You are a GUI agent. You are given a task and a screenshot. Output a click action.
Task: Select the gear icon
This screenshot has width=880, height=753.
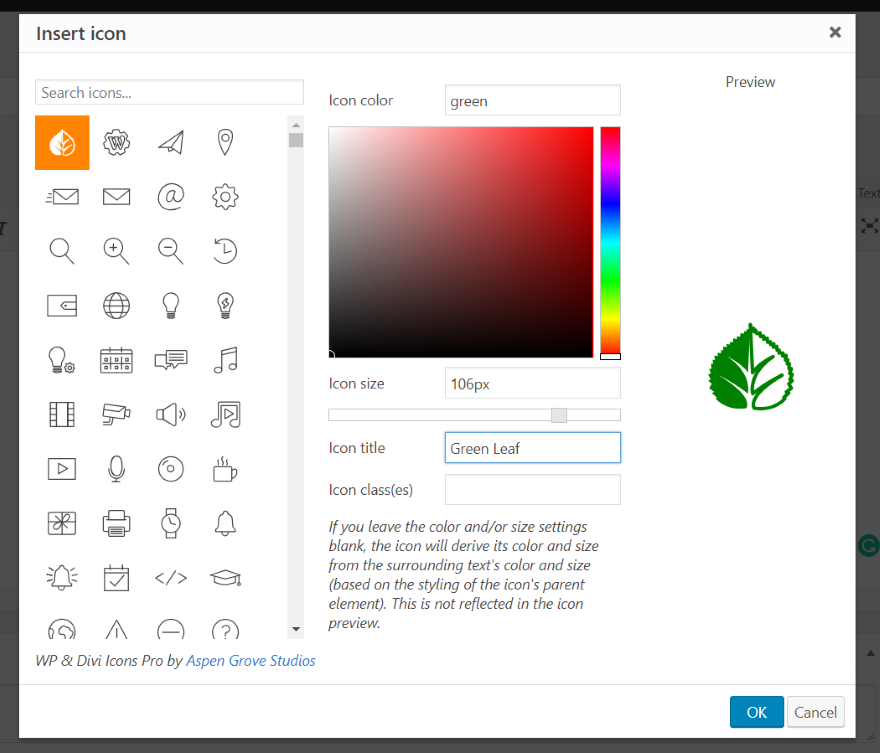(225, 196)
